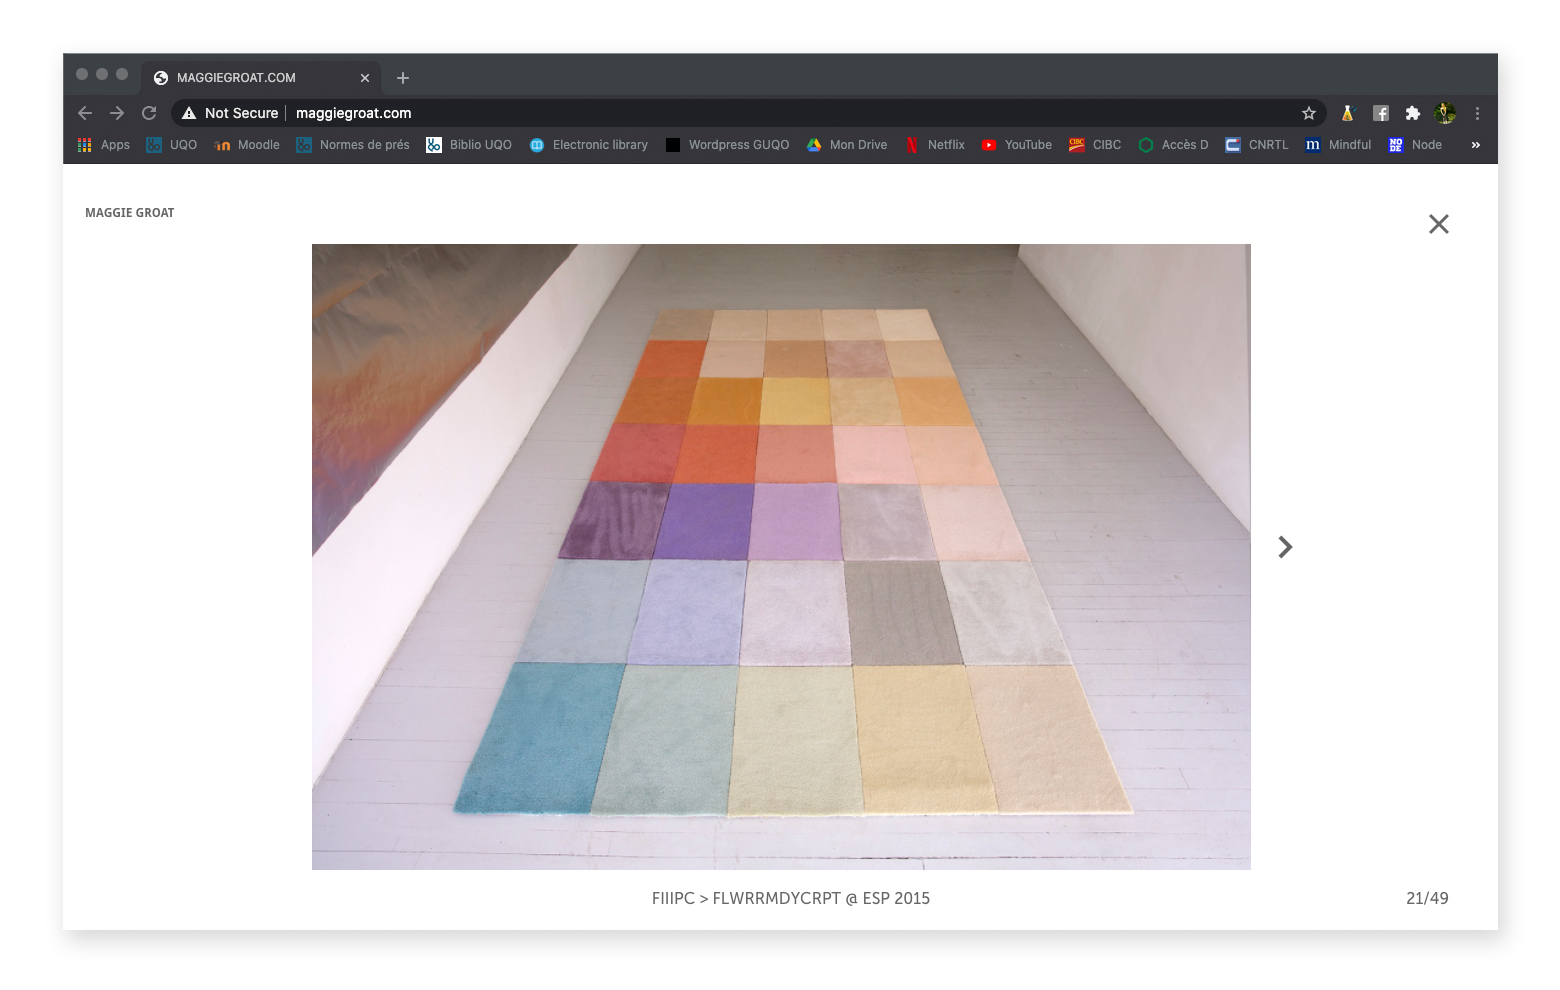Open the Chrome three-dot menu

coord(1477,113)
